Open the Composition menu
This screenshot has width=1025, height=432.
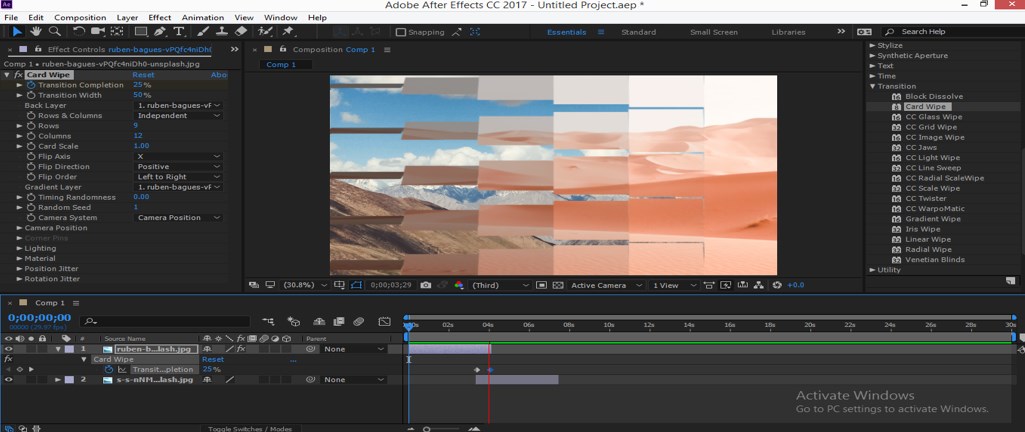click(80, 18)
